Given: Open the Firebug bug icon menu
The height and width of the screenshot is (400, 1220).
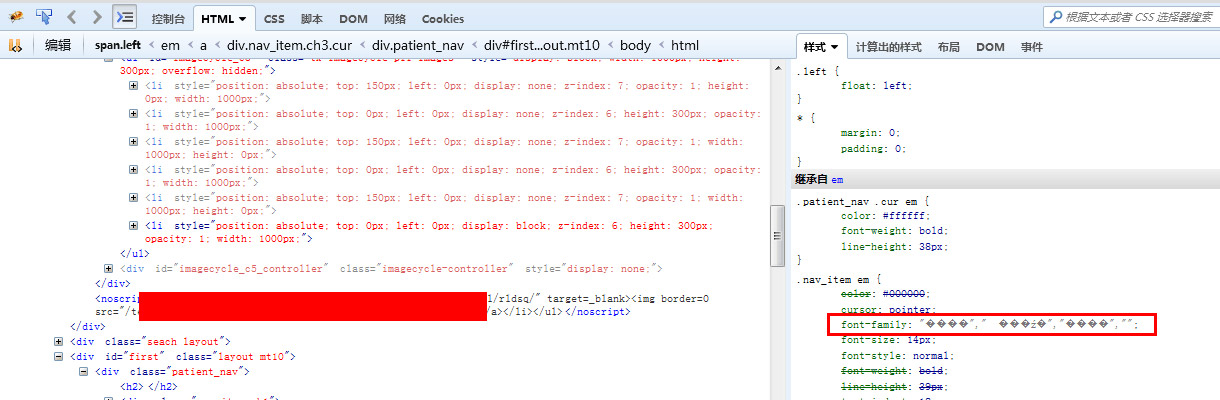Looking at the screenshot, I should (15, 17).
